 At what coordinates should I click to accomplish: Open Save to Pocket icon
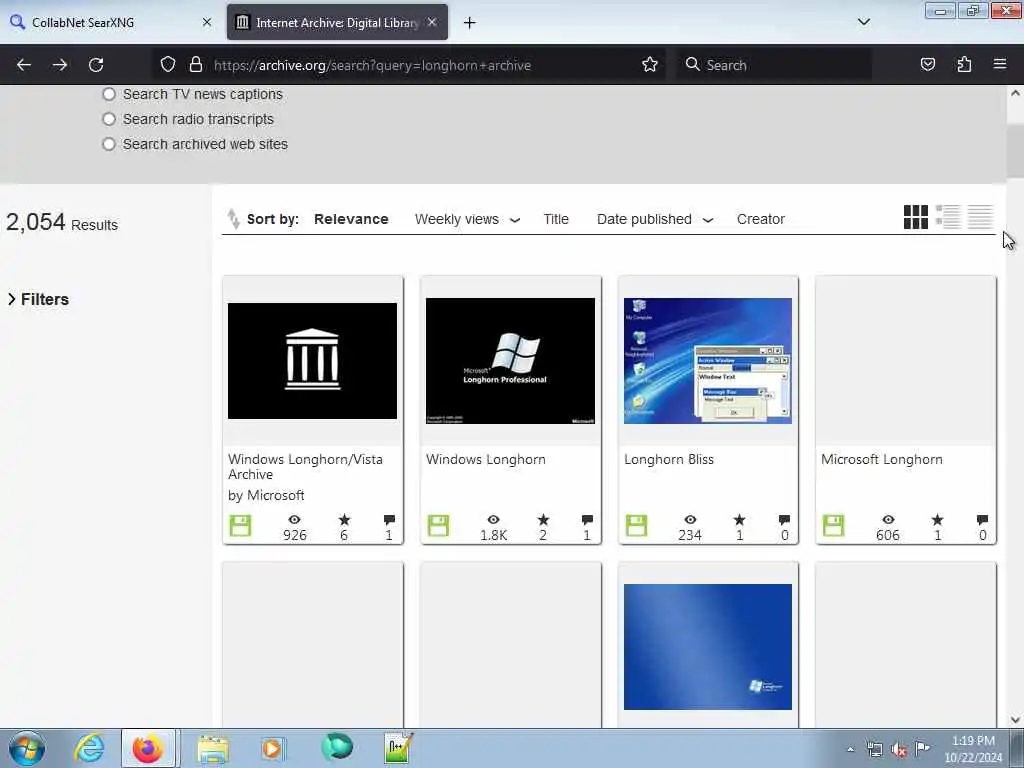[928, 64]
